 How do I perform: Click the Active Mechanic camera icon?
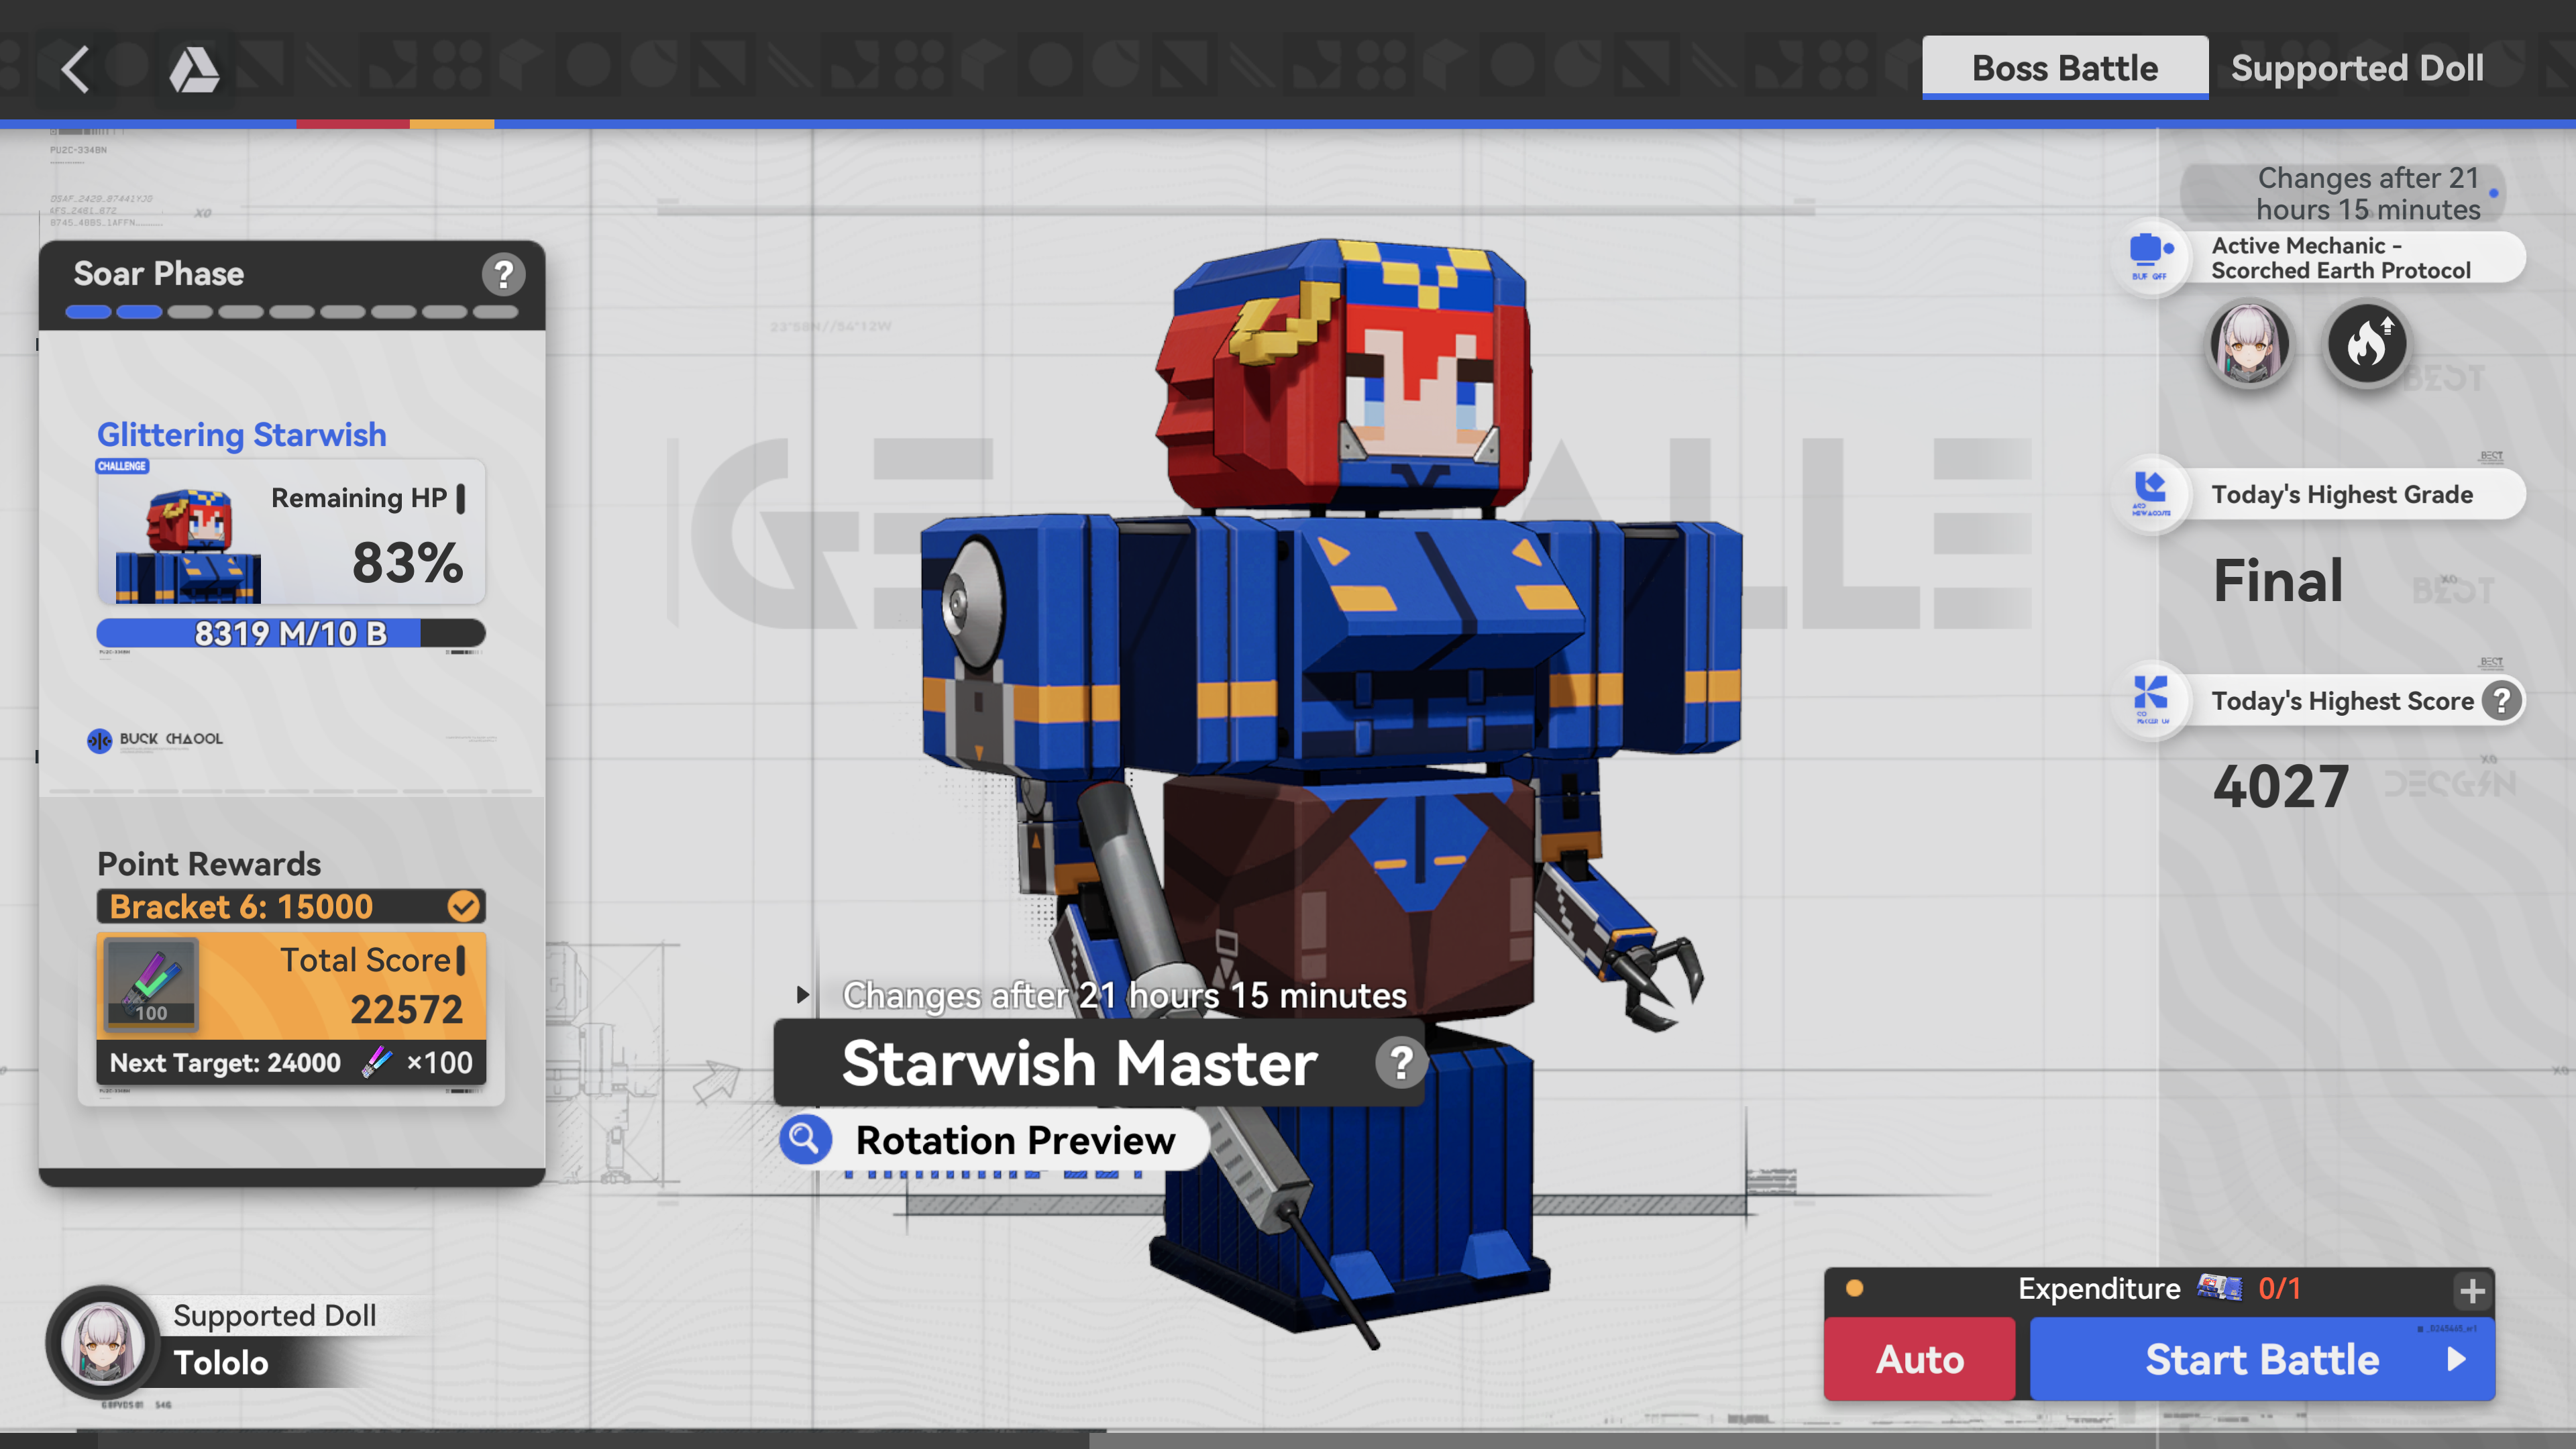[x=2150, y=256]
